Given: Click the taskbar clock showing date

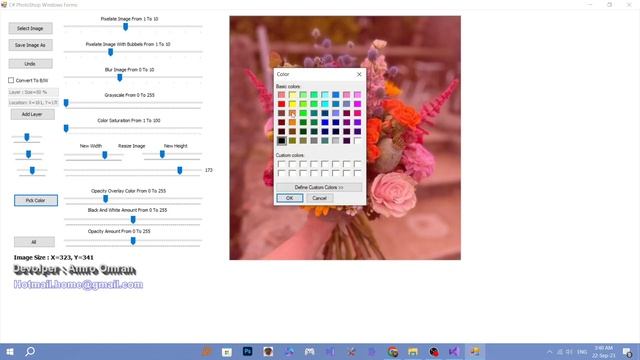Looking at the screenshot, I should pyautogui.click(x=604, y=352).
